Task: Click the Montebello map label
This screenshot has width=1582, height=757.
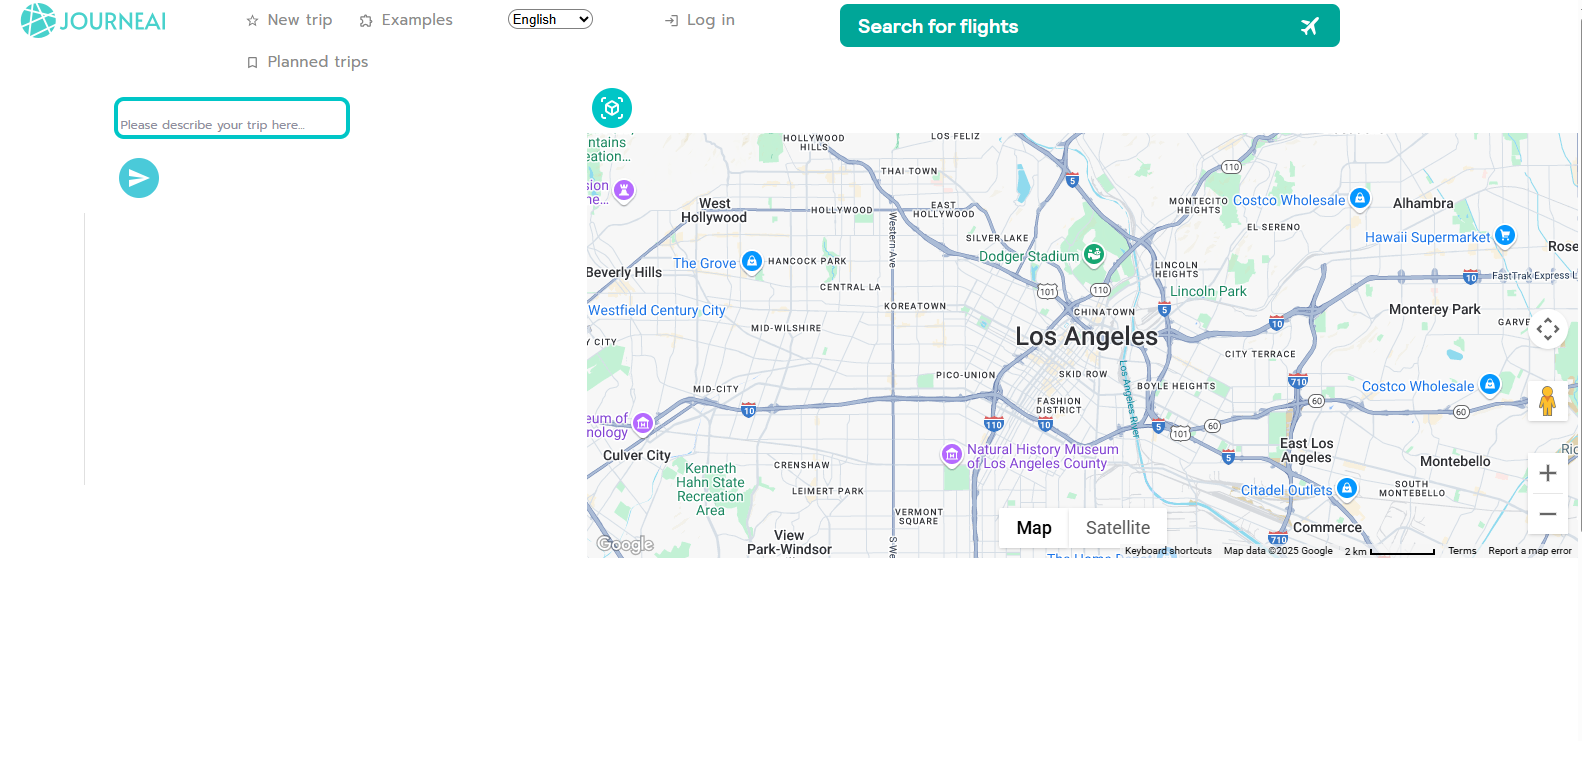Action: pos(1455,462)
